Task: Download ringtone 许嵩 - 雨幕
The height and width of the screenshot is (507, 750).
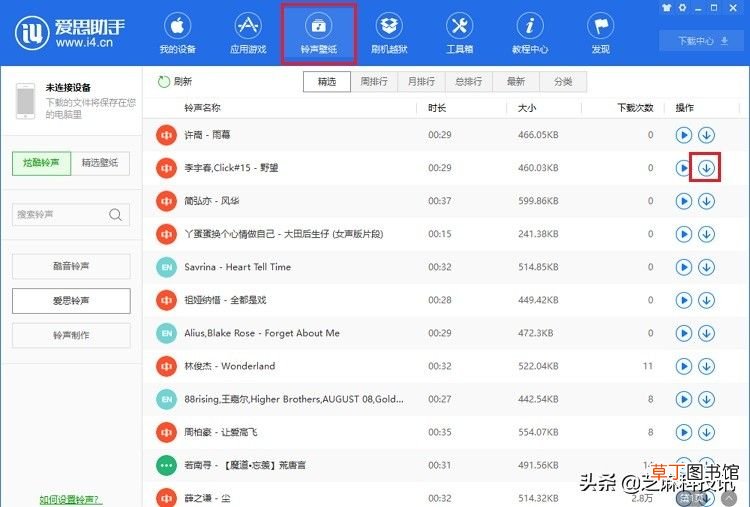Action: pyautogui.click(x=706, y=135)
